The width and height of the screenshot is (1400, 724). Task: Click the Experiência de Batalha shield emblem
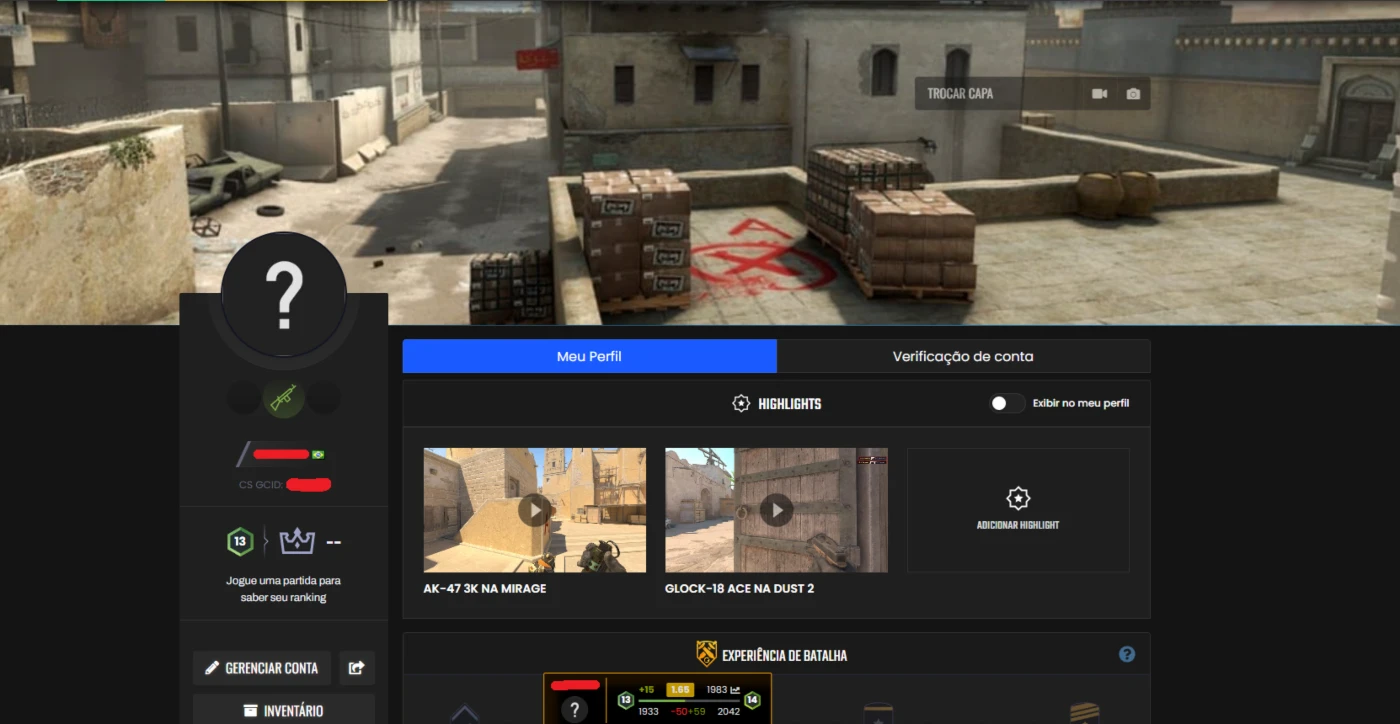(707, 654)
